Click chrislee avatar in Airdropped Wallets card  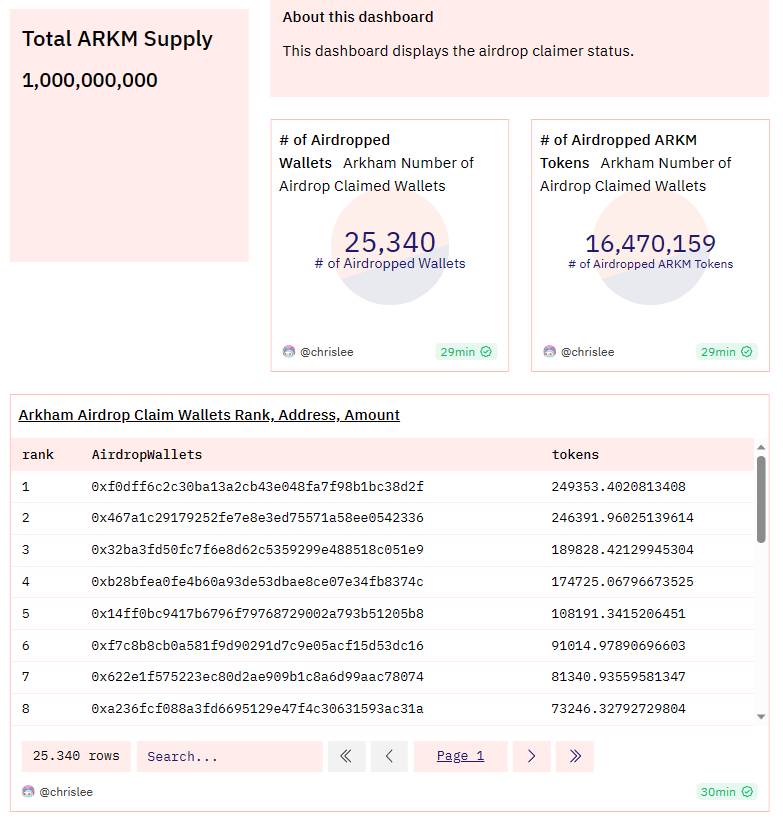tap(289, 352)
